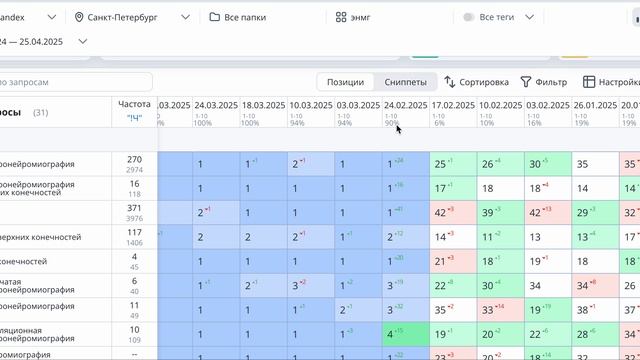This screenshot has height=360, width=640.
Task: Expand the Все теги dropdown arrow
Action: coord(529,17)
